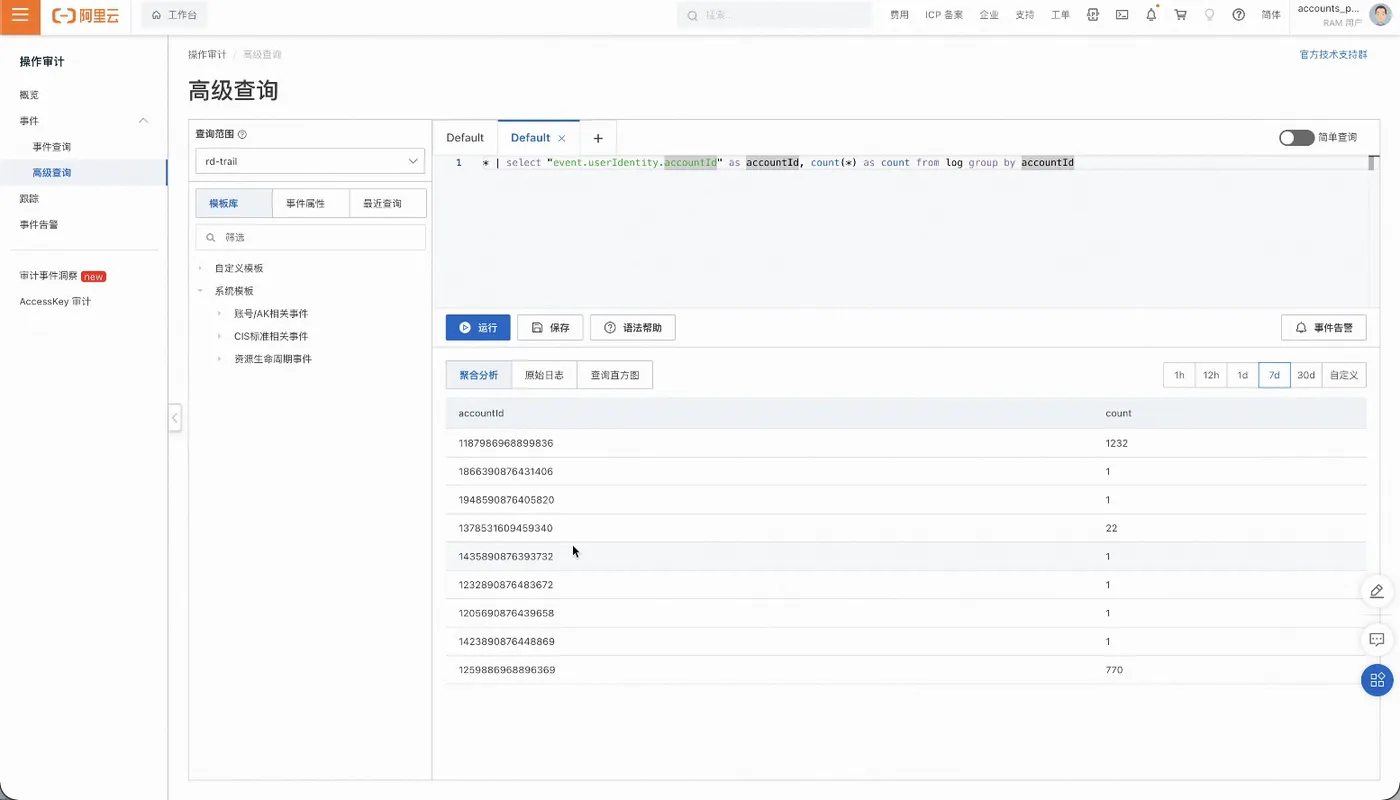Screen dimensions: 1400x800
Task: Switch to 查询直方图 tab
Action: [615, 375]
